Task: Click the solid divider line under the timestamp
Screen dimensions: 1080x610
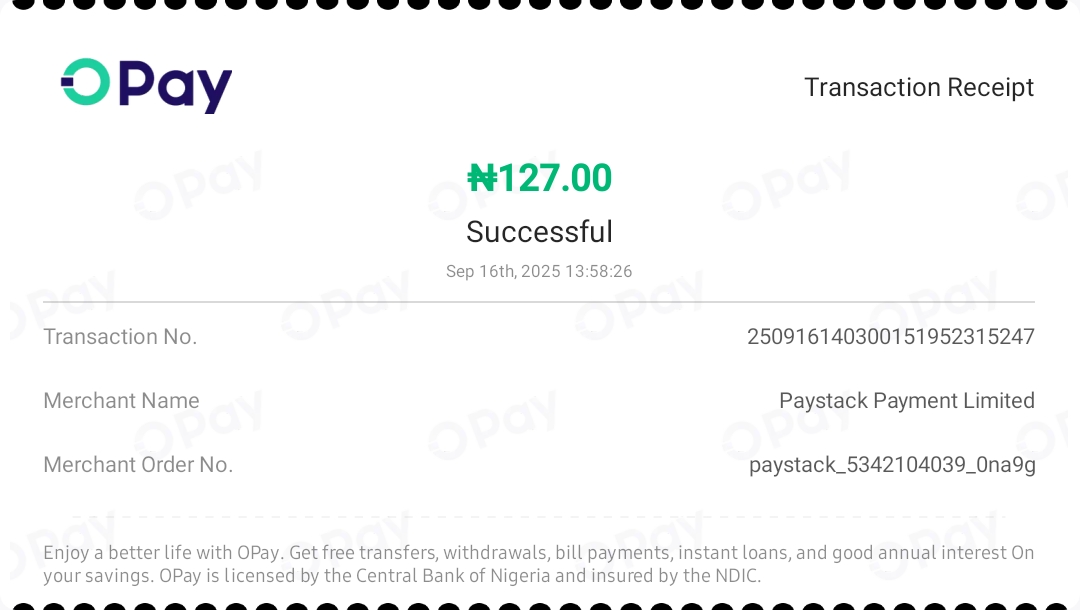Action: click(539, 302)
